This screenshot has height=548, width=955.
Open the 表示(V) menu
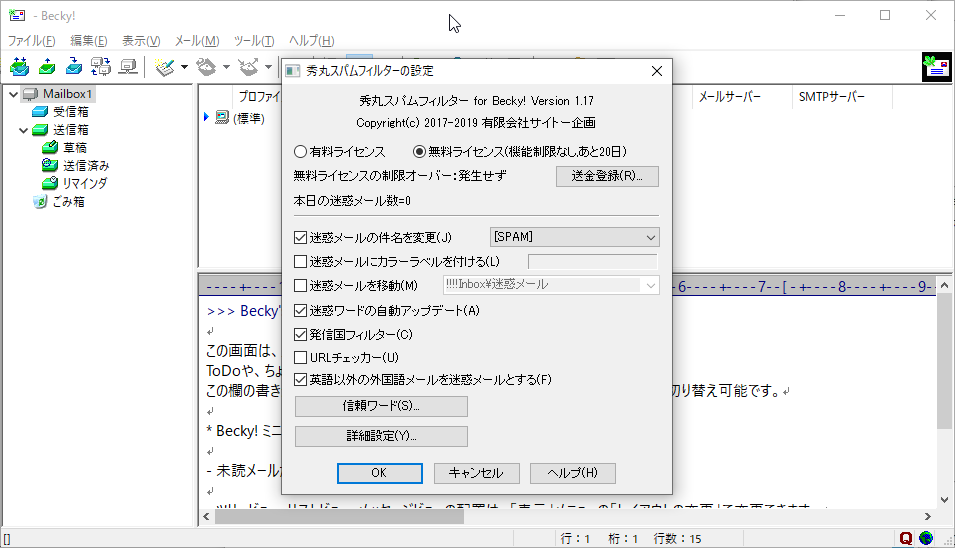click(141, 41)
